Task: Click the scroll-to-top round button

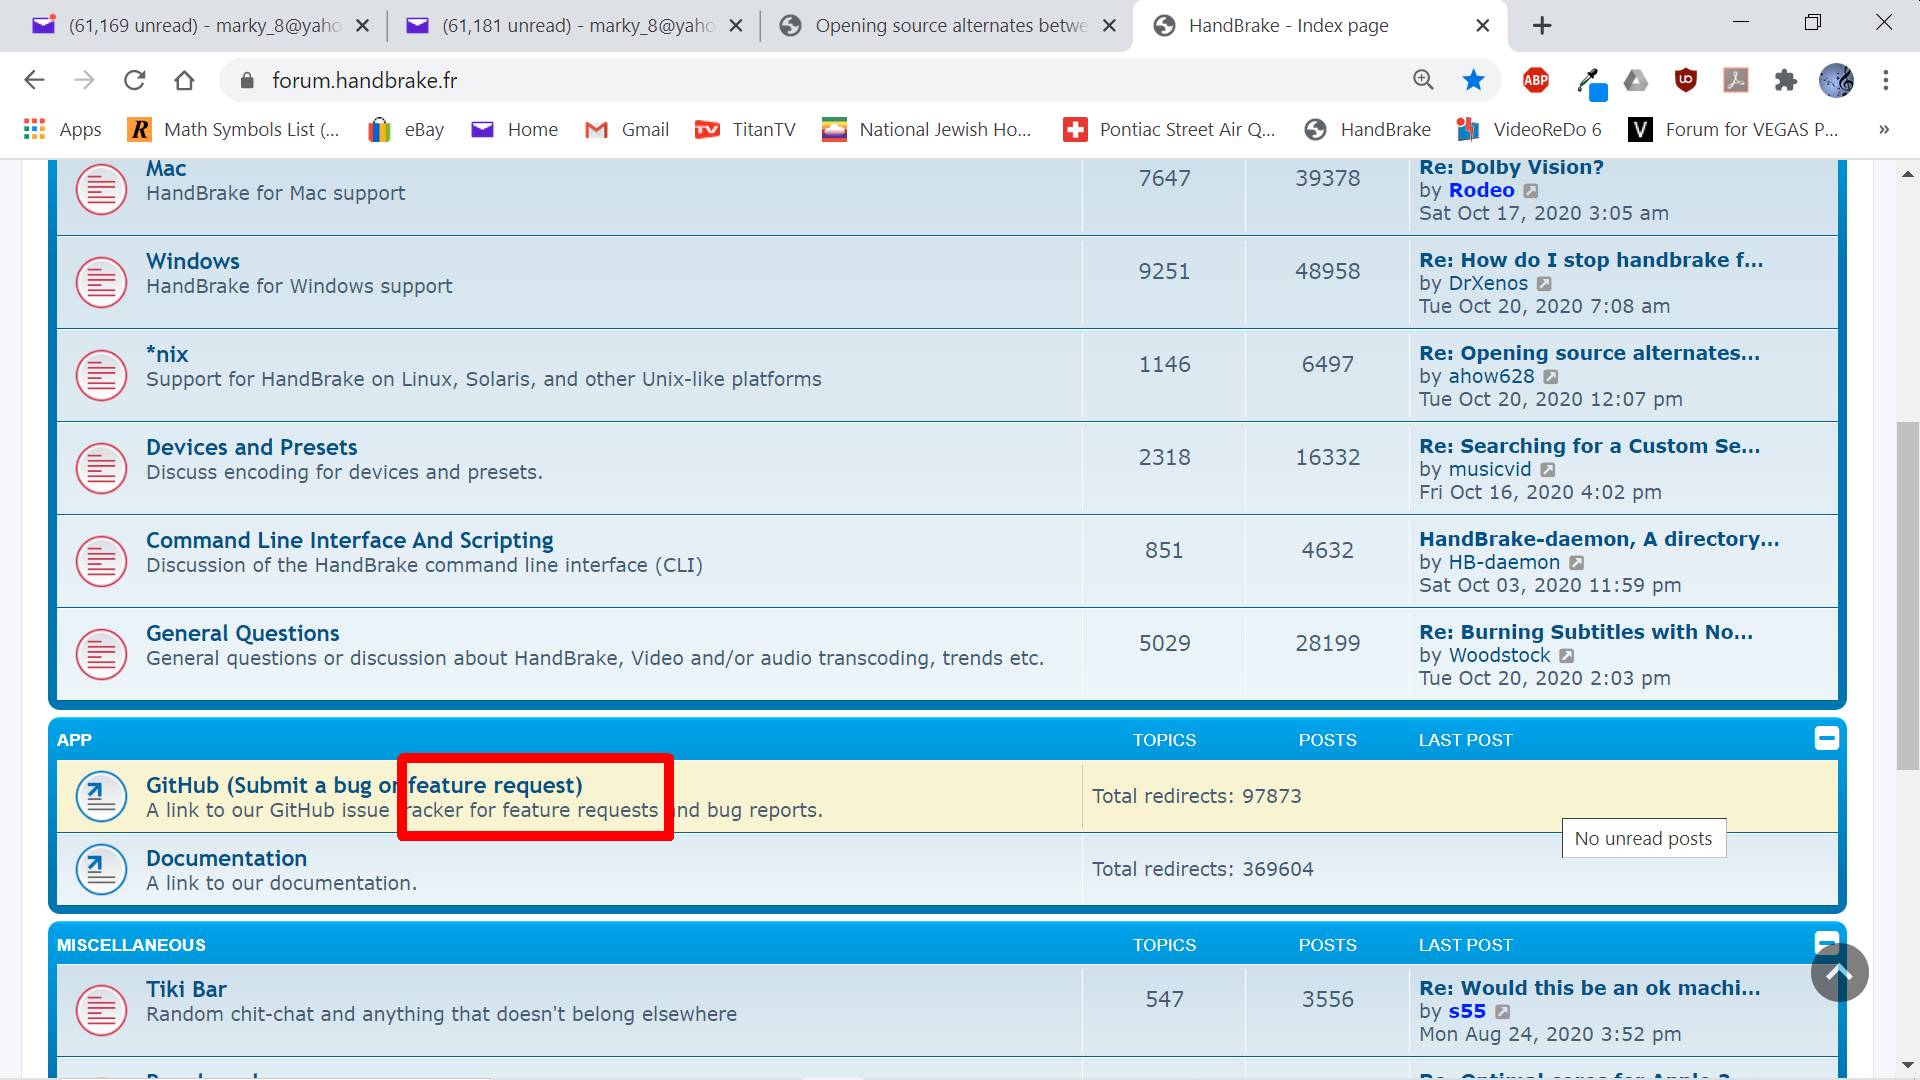Action: coord(1839,972)
